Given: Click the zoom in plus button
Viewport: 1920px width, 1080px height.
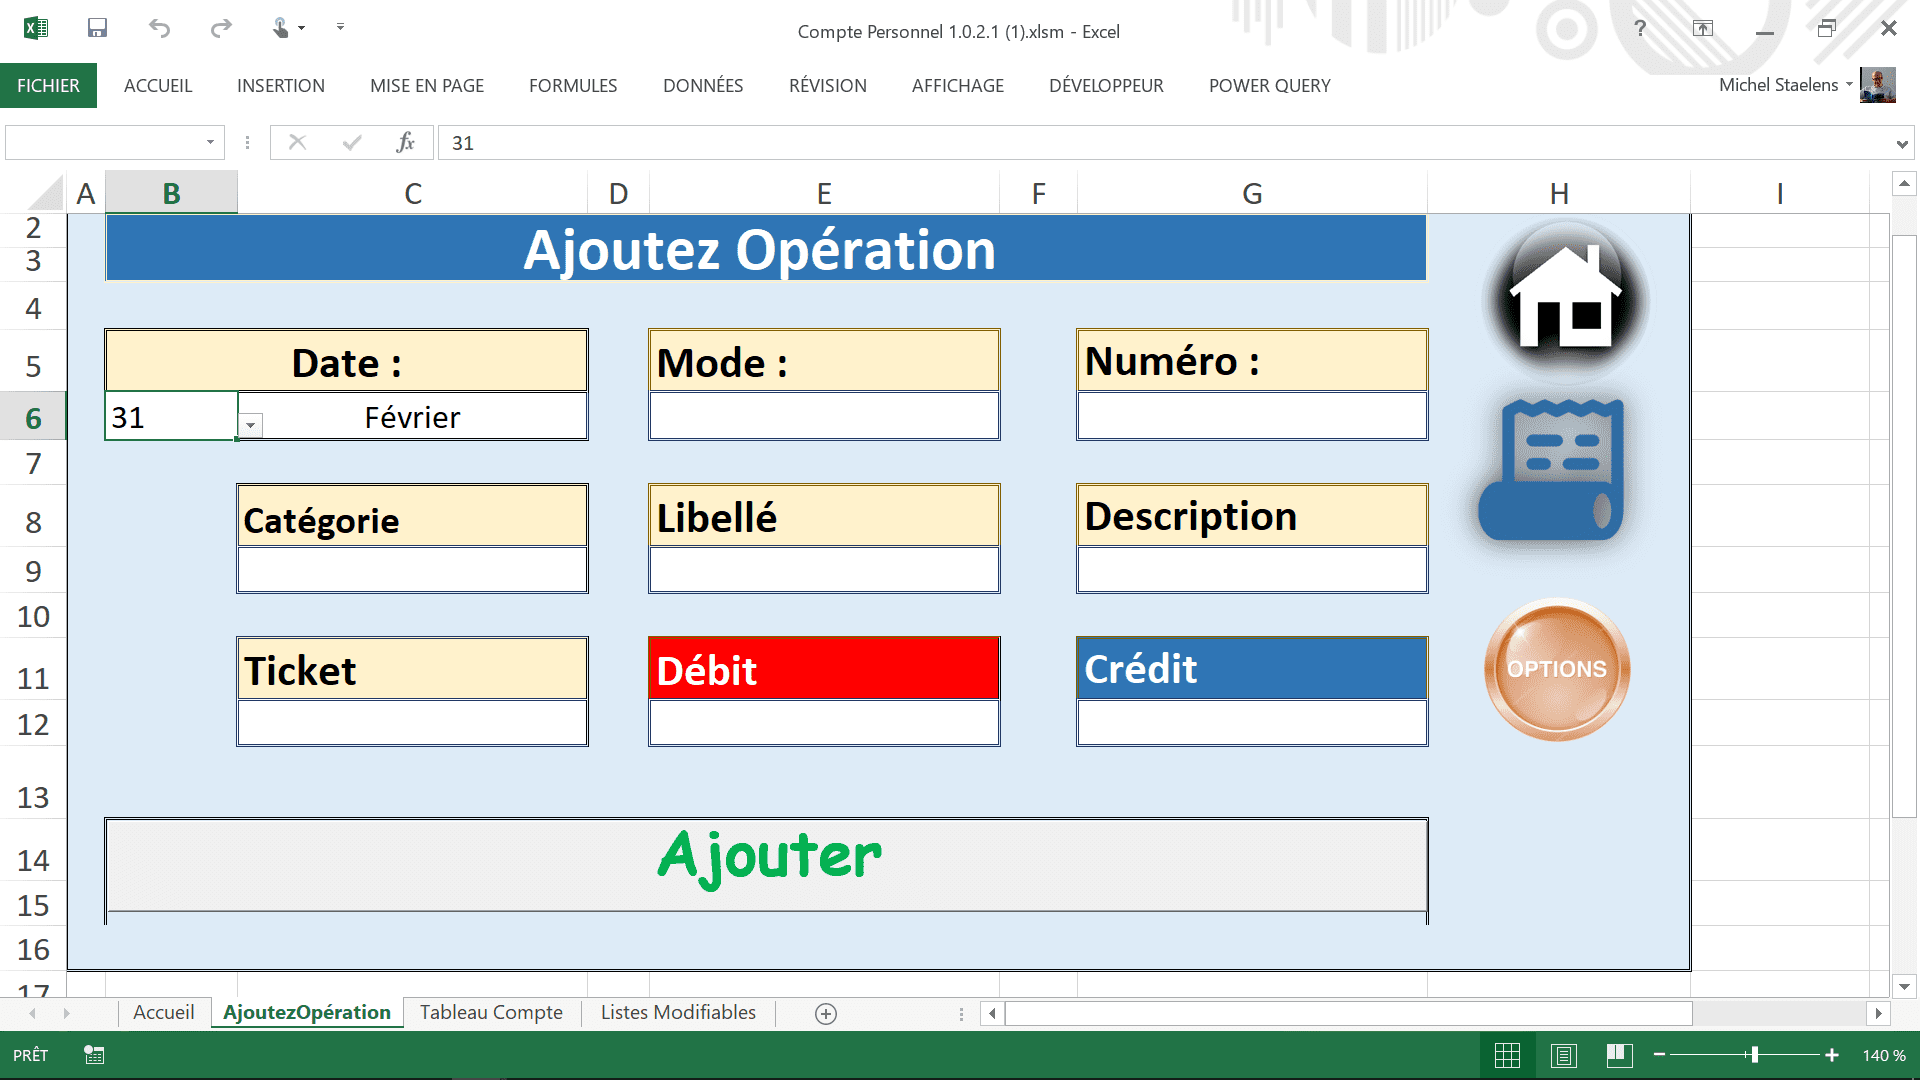Looking at the screenshot, I should [x=1832, y=1055].
